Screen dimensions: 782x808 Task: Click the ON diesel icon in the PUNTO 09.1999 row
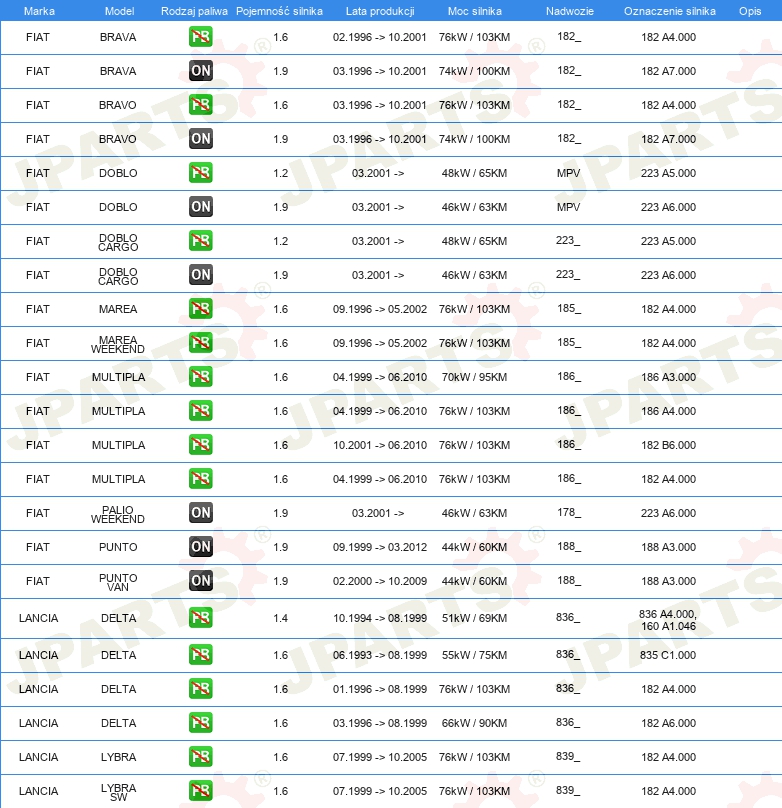pos(200,547)
